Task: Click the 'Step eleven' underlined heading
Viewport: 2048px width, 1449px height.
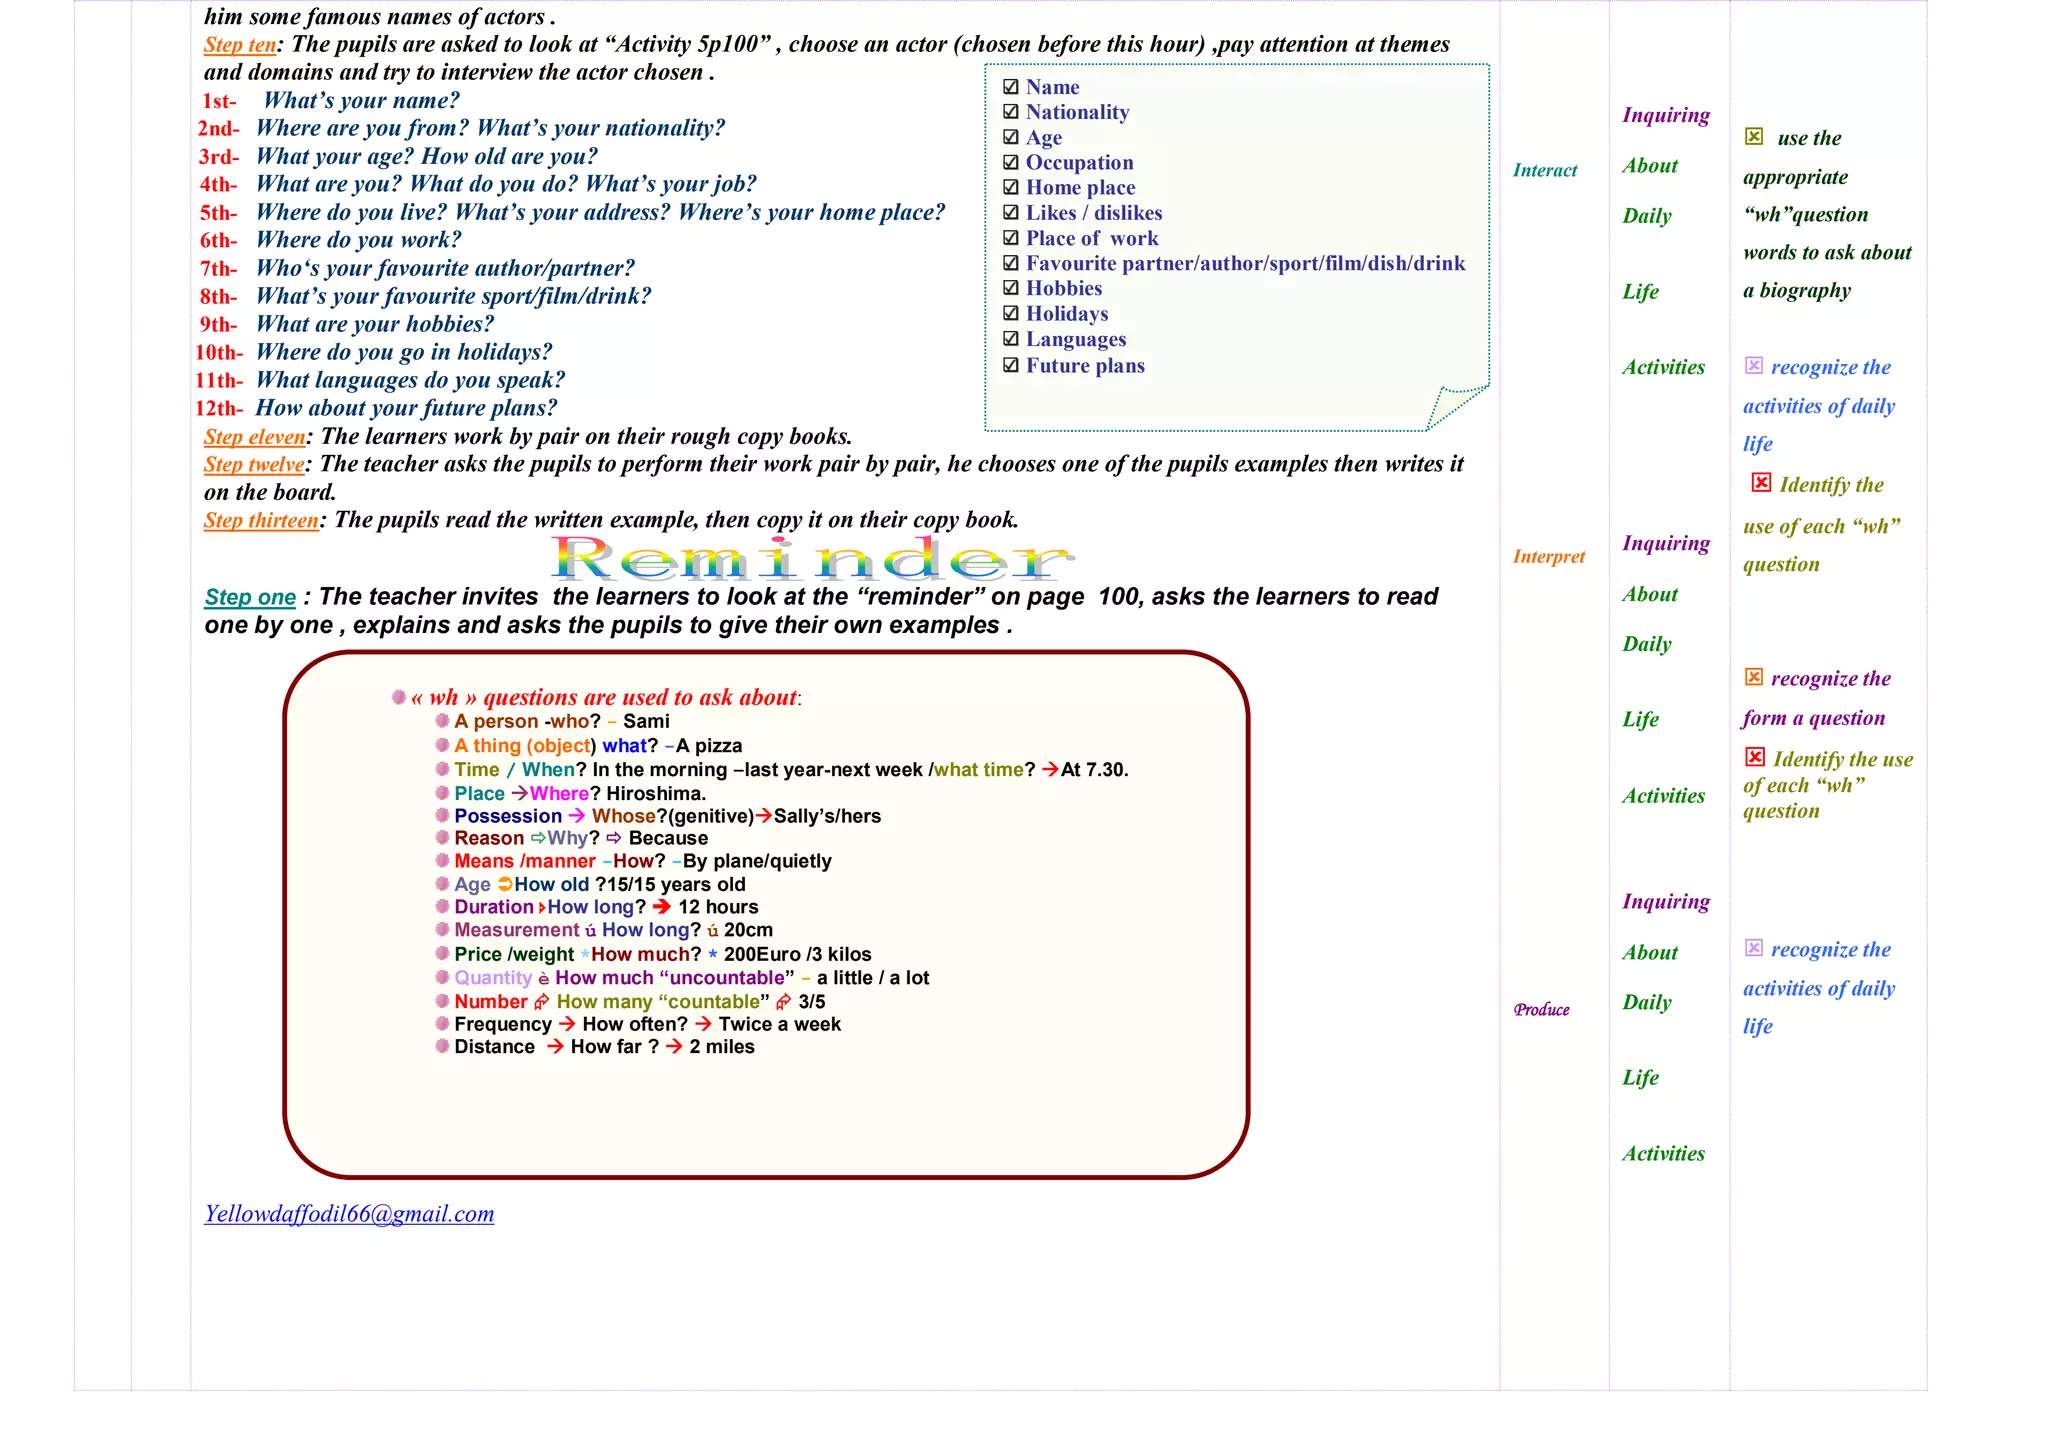Action: point(255,437)
